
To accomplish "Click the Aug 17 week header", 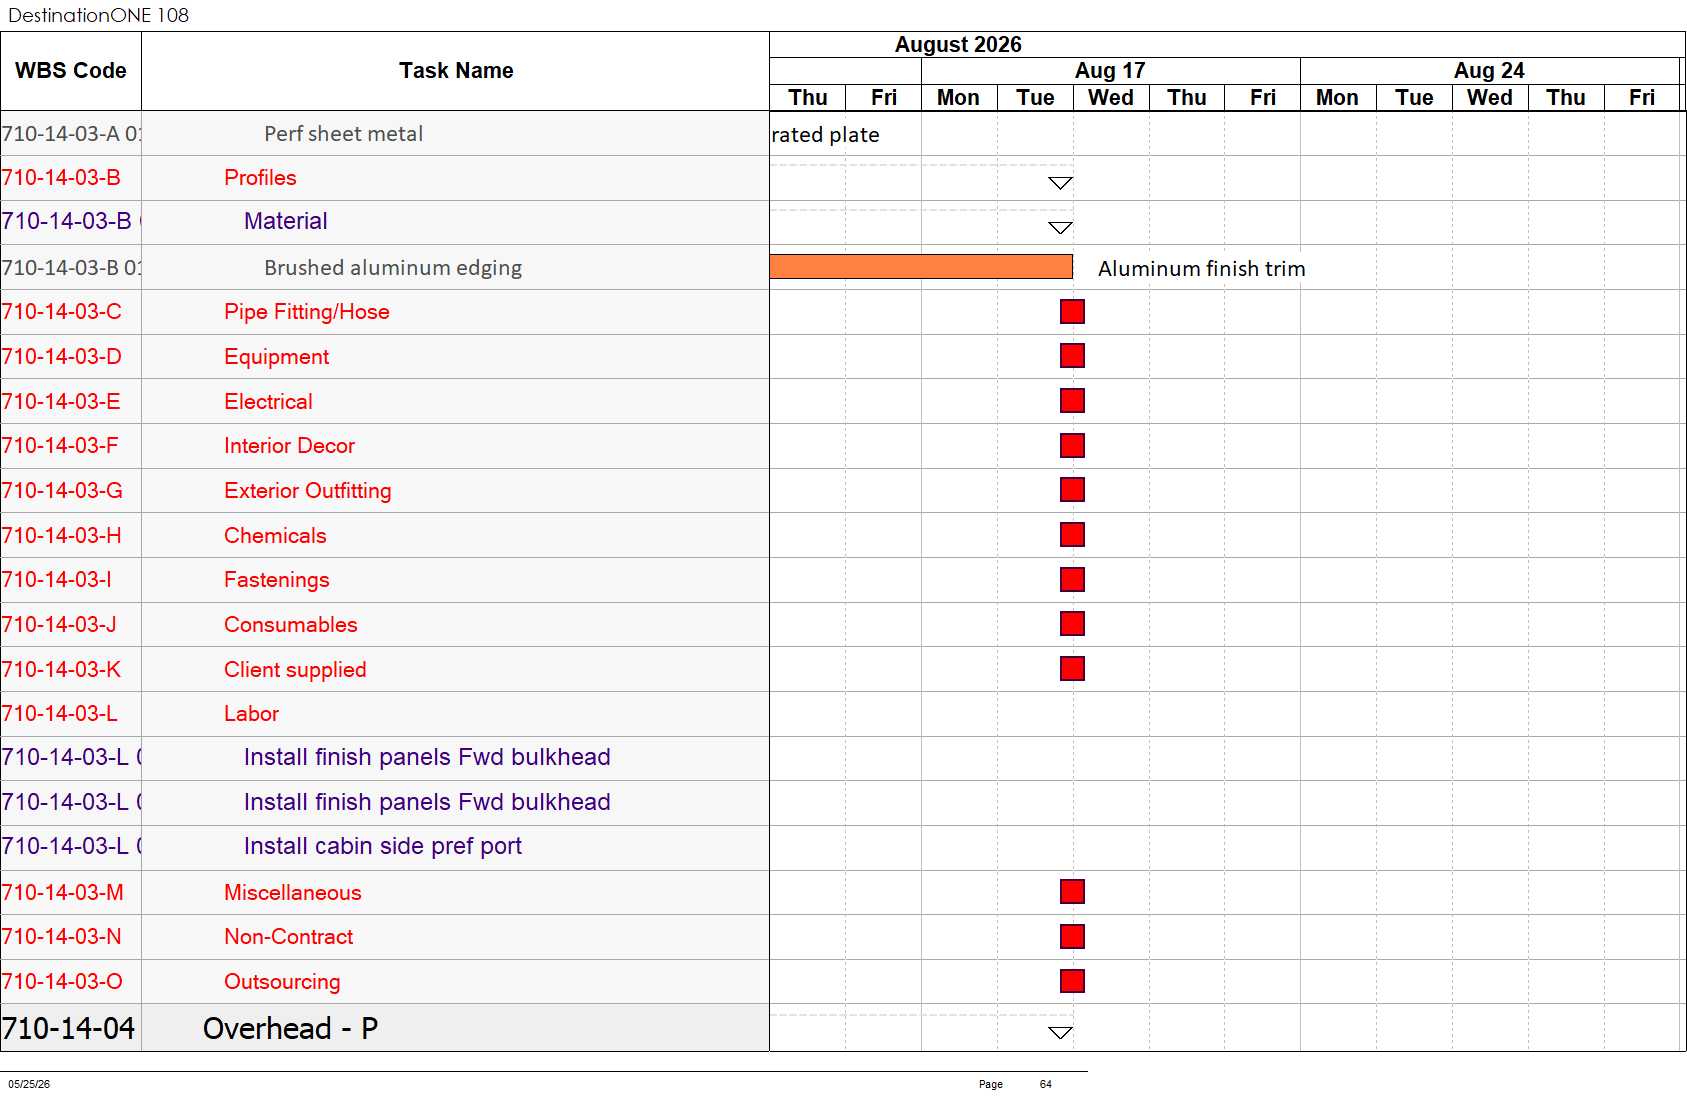I will [x=1110, y=71].
